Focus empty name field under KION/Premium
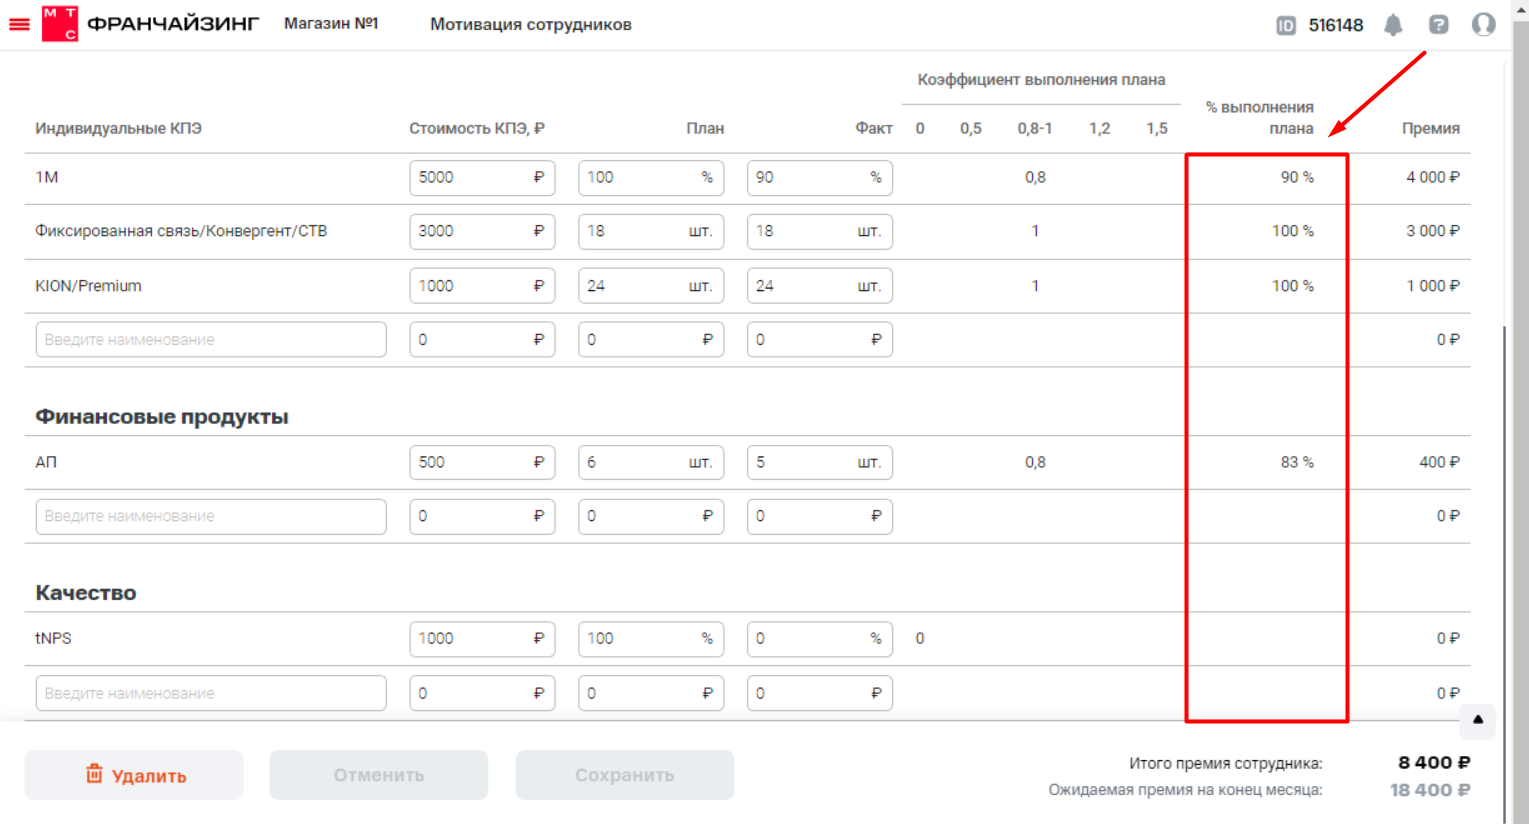Screen dimensions: 1529x824 (211, 340)
